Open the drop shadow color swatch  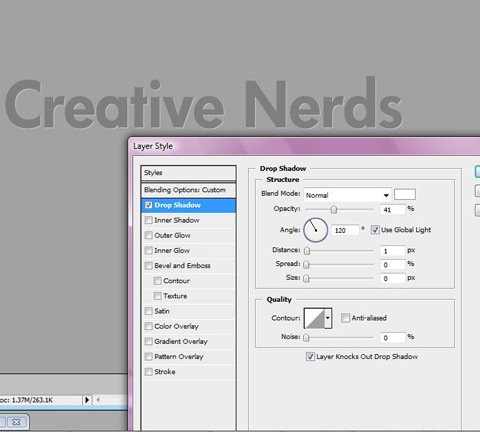[405, 194]
